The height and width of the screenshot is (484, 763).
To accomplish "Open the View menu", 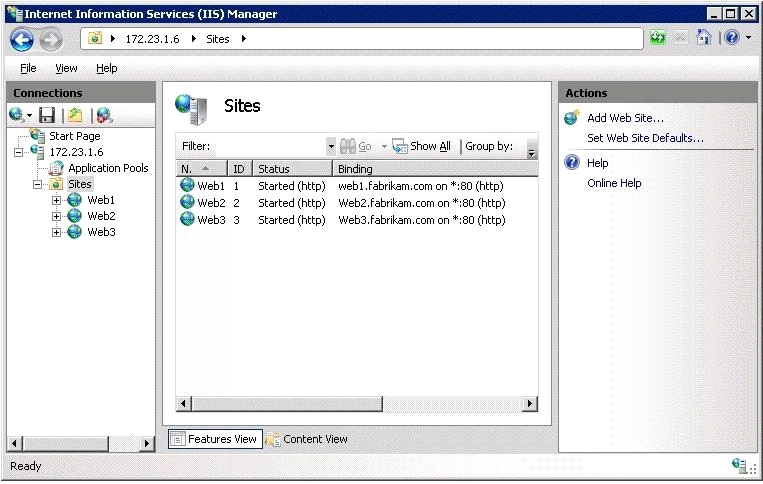I will pos(66,68).
